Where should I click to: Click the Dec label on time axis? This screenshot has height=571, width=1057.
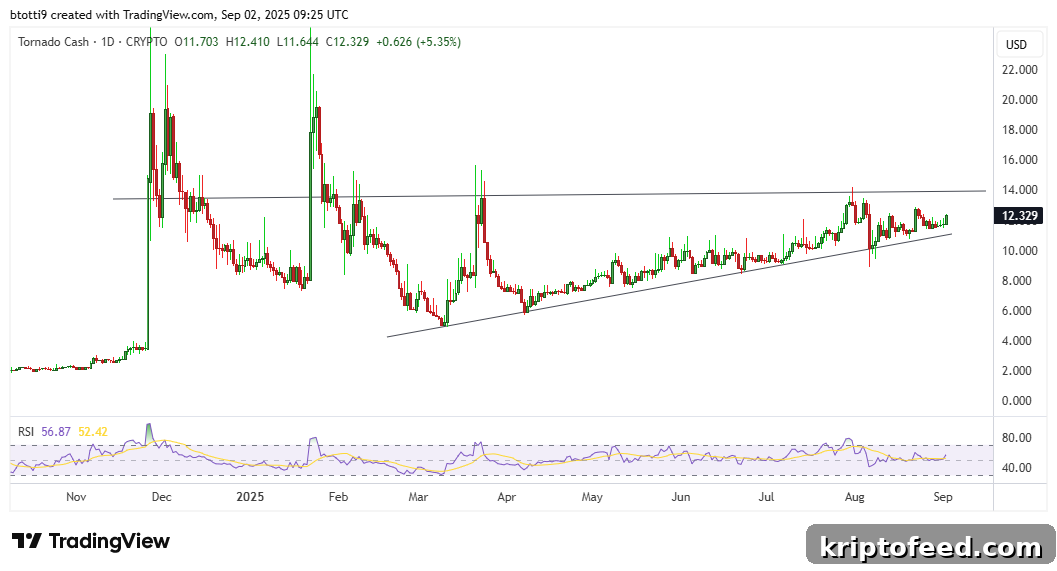[161, 497]
